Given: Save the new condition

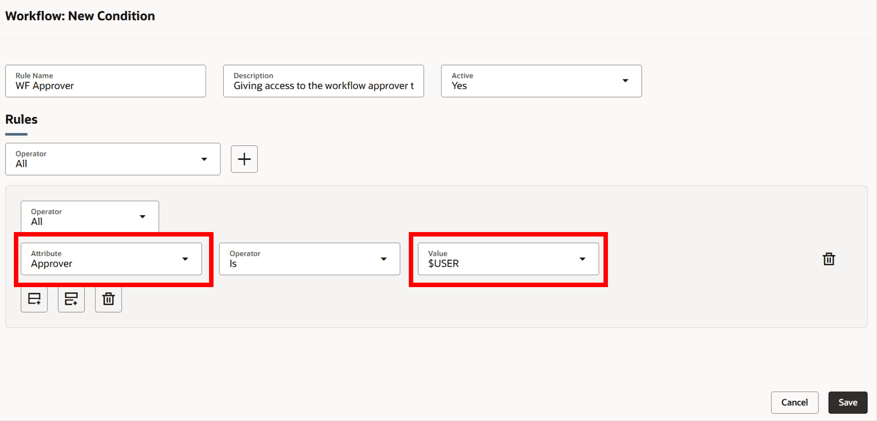Looking at the screenshot, I should [847, 403].
